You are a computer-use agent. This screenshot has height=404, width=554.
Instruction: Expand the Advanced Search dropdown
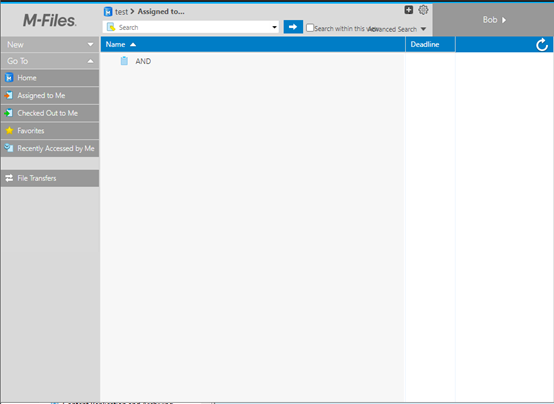tap(397, 29)
